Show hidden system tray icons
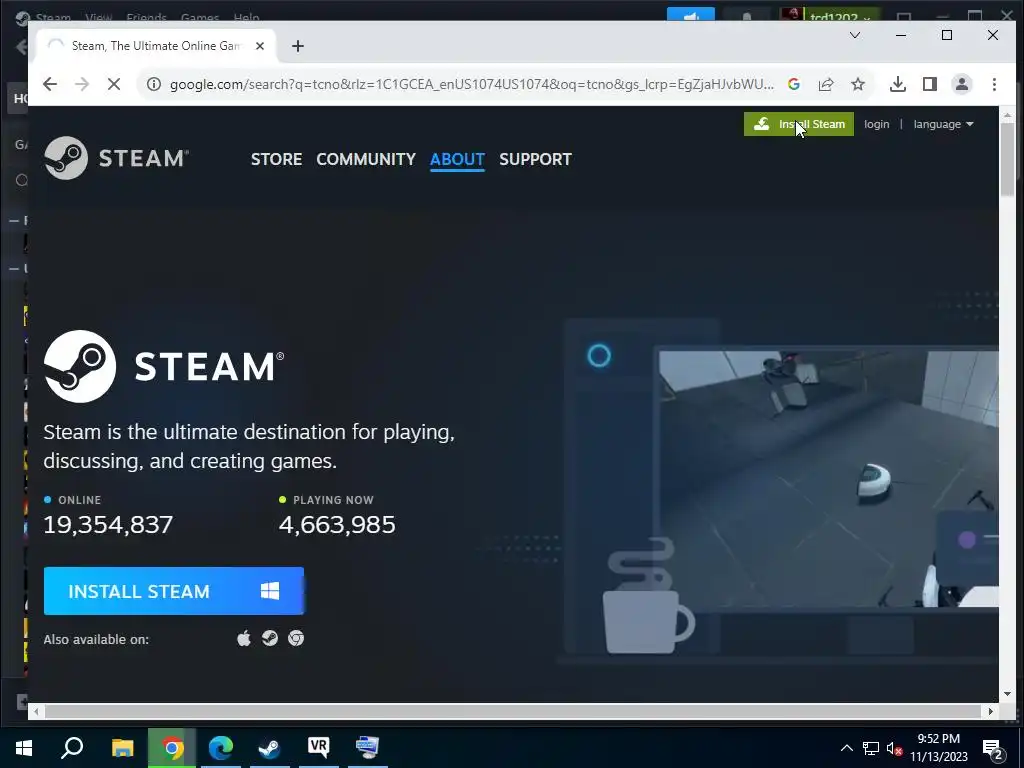 point(846,748)
